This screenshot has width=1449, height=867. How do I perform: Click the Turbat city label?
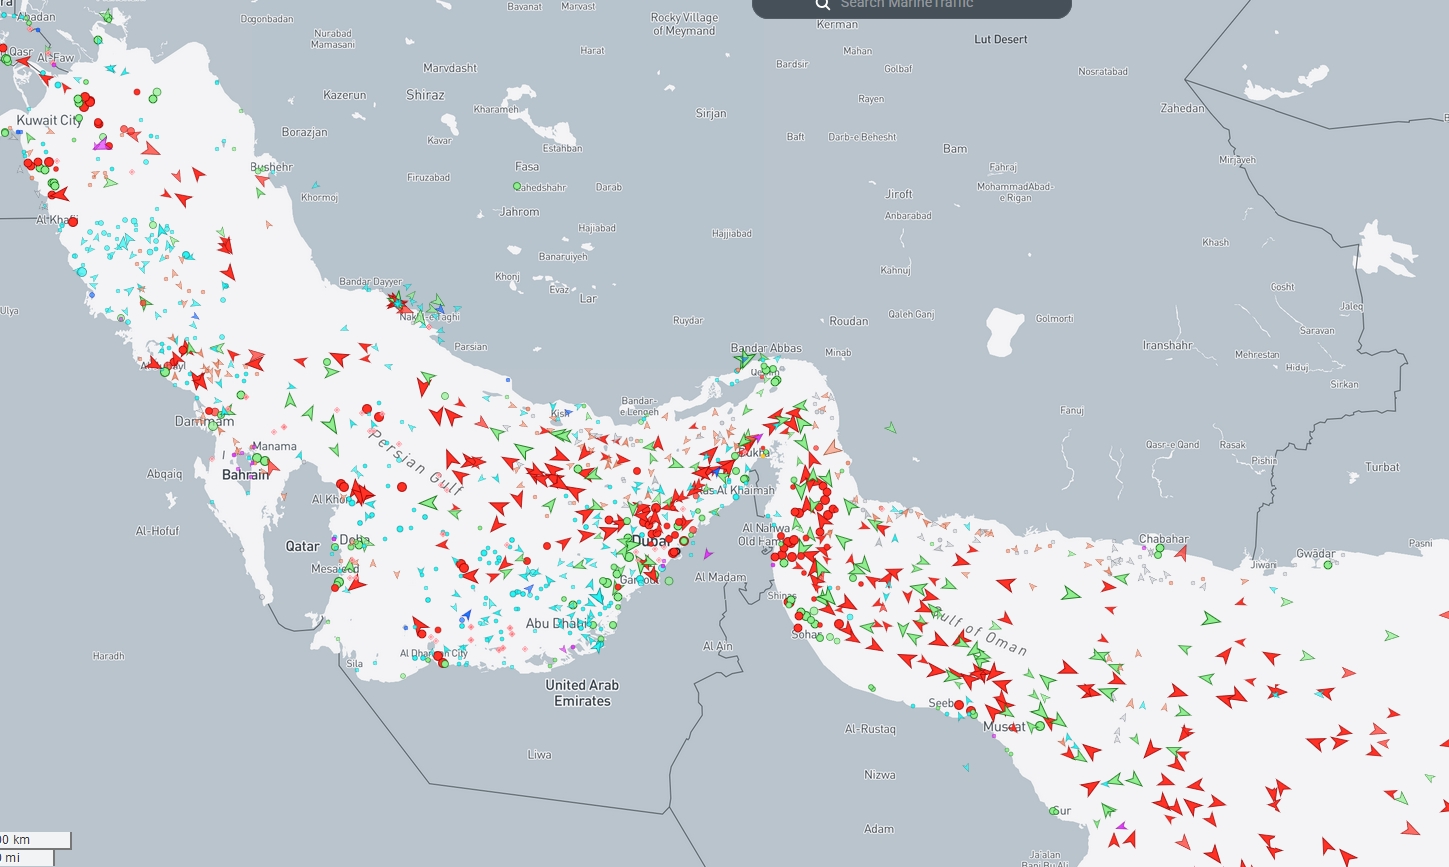pos(1382,467)
